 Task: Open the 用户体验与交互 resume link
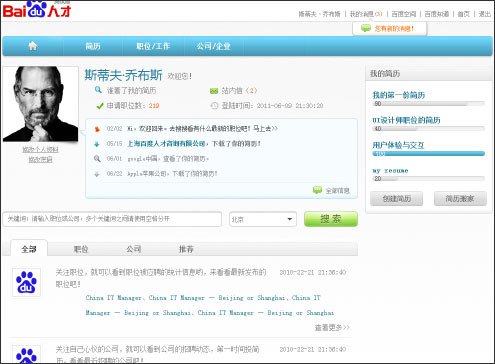(x=398, y=145)
